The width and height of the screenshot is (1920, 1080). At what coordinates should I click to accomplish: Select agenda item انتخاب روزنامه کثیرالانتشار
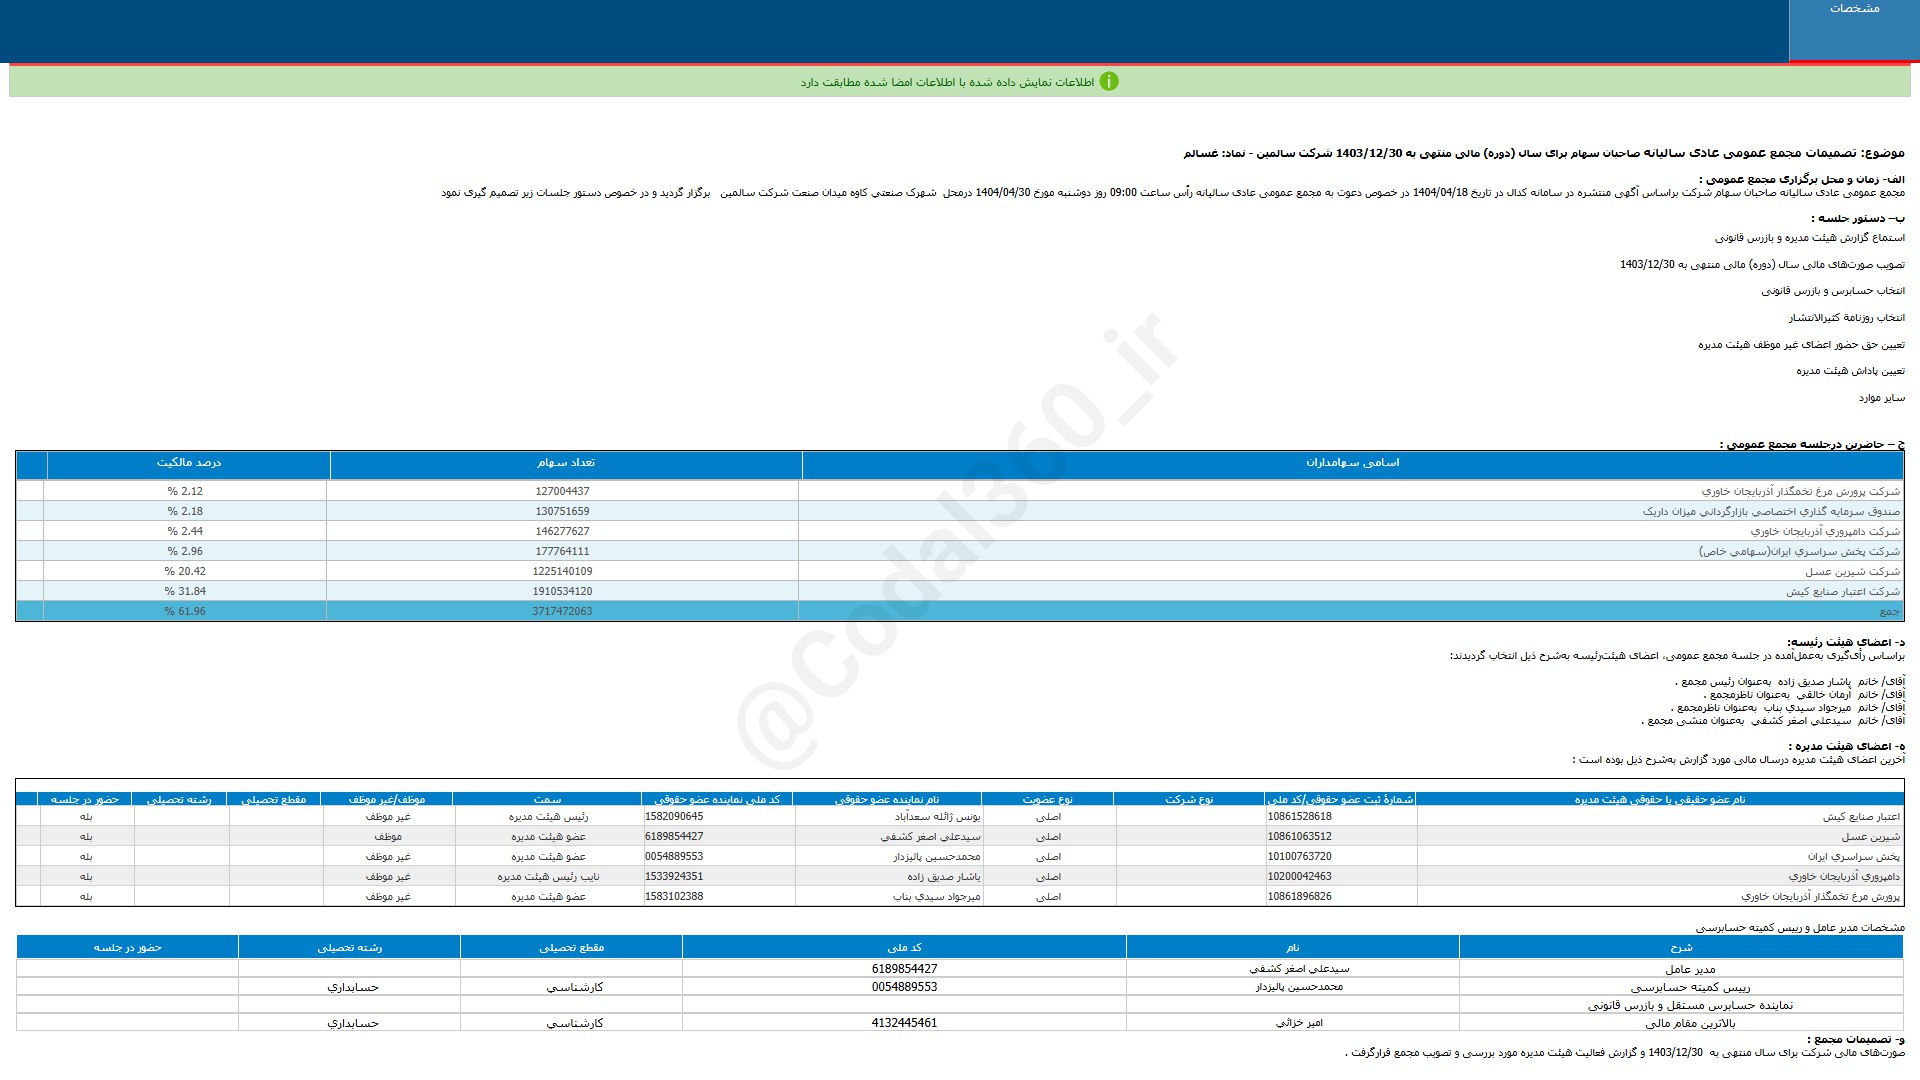click(1846, 318)
